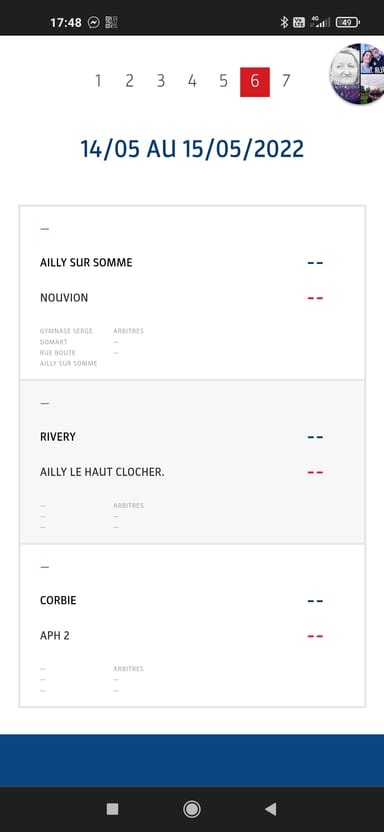Open the CORBIE versus APH 2 match

tap(192, 626)
